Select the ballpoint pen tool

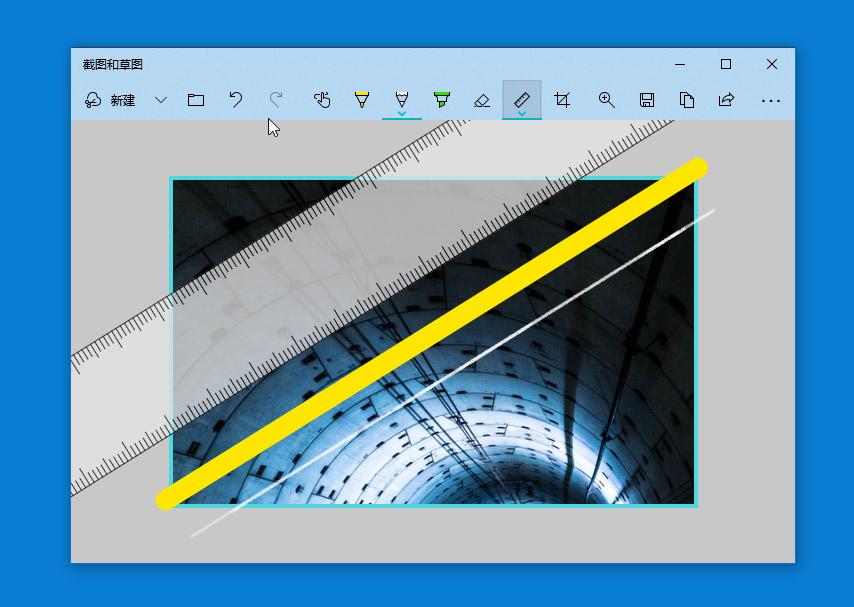[362, 99]
